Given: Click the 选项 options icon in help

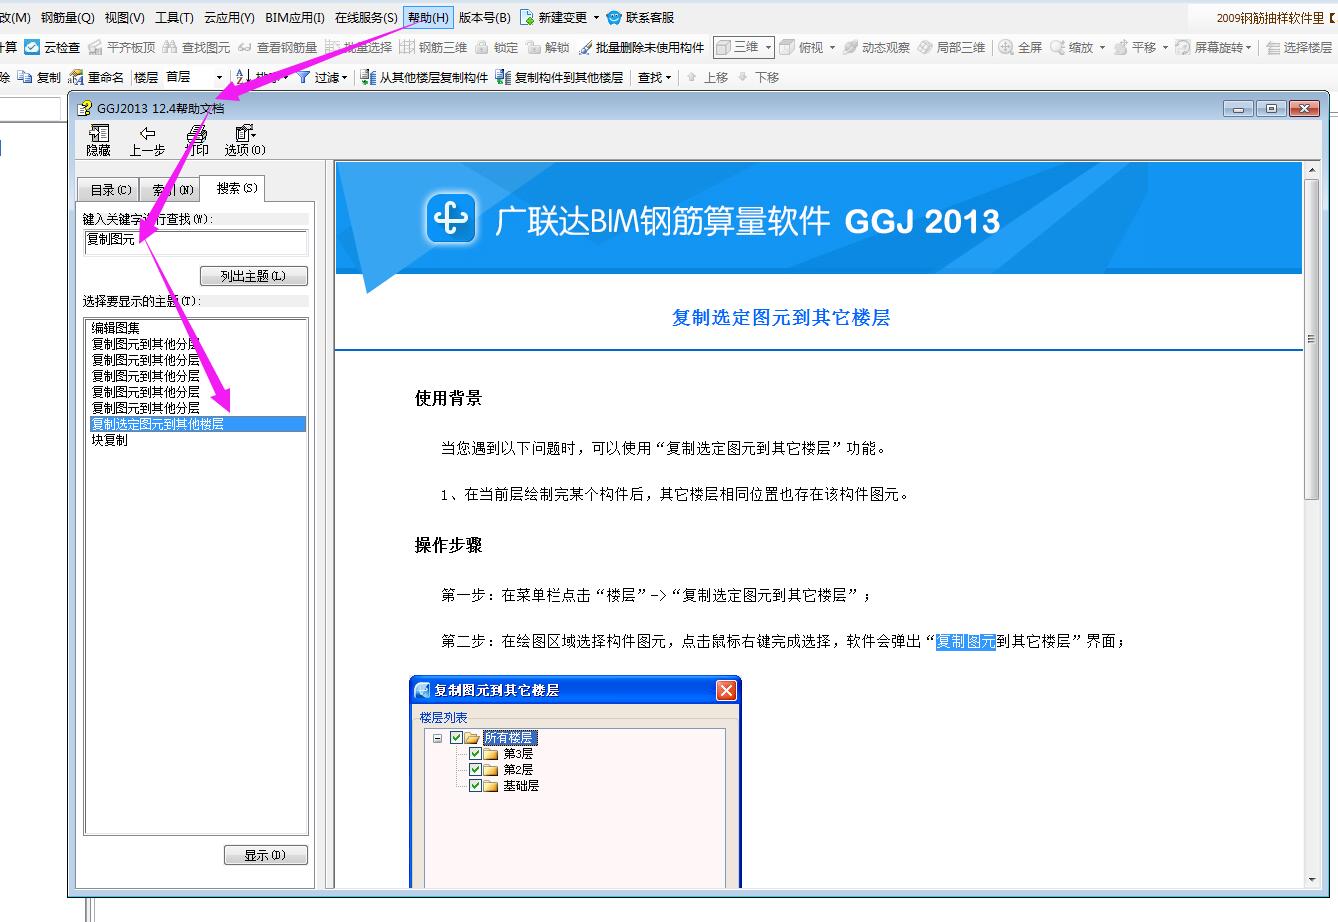Looking at the screenshot, I should pos(245,133).
